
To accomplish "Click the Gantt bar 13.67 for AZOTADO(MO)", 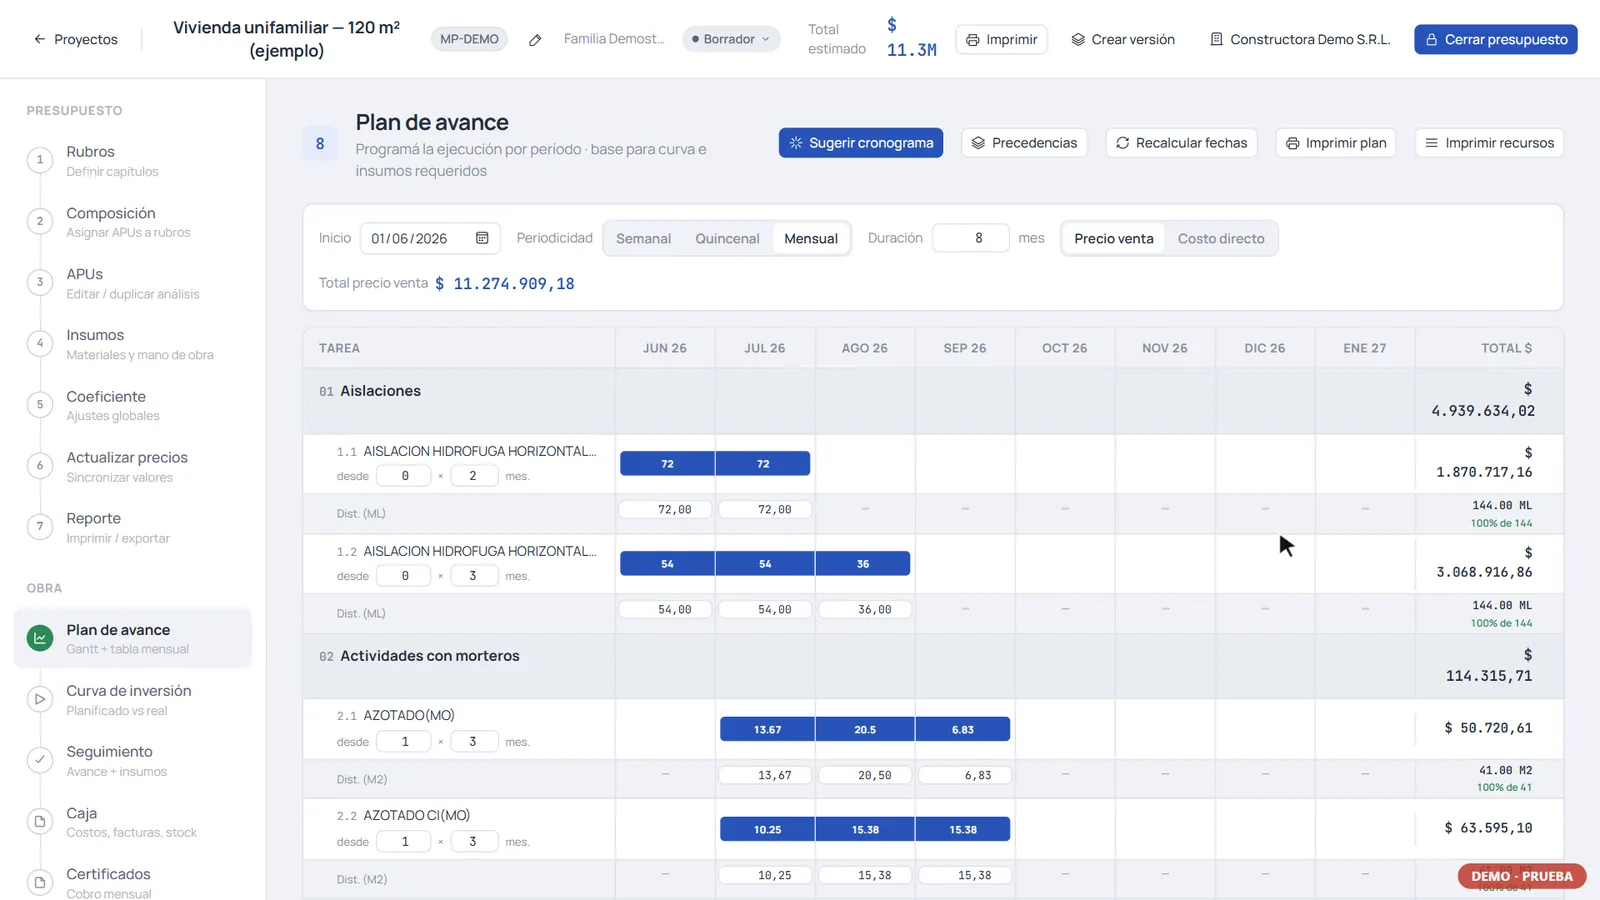I will point(767,730).
